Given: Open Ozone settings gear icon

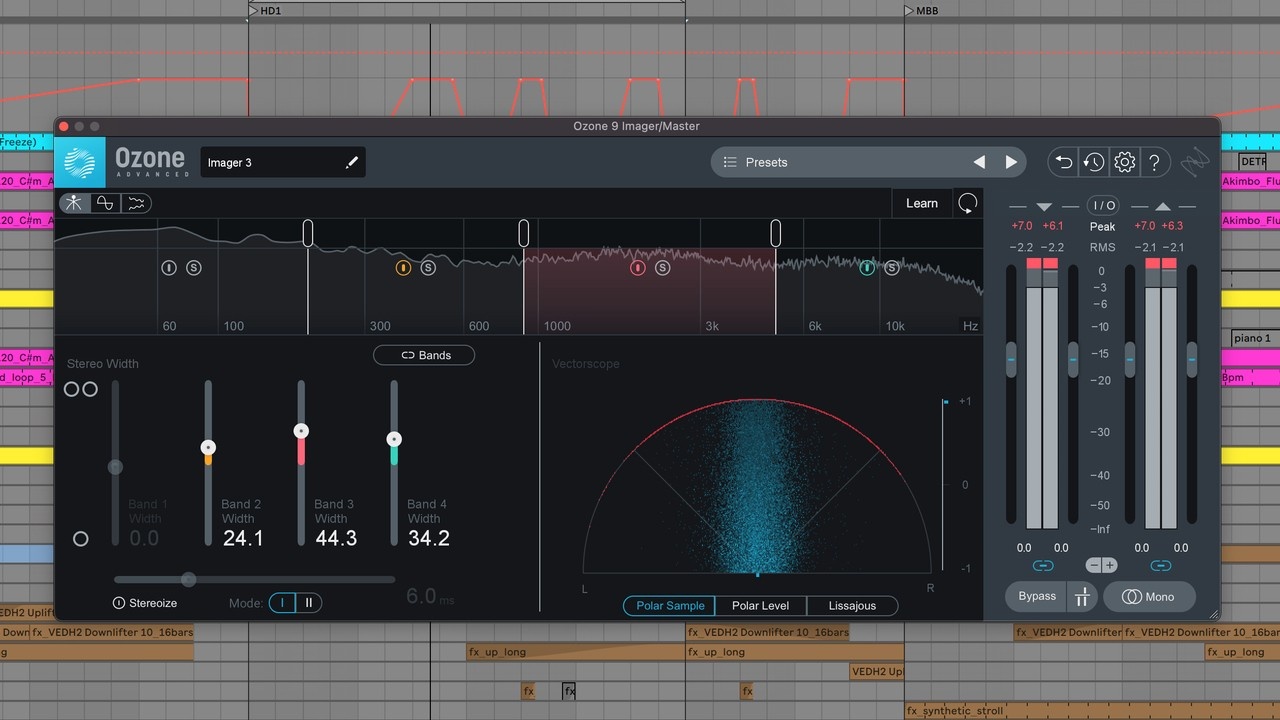Looking at the screenshot, I should [x=1125, y=162].
